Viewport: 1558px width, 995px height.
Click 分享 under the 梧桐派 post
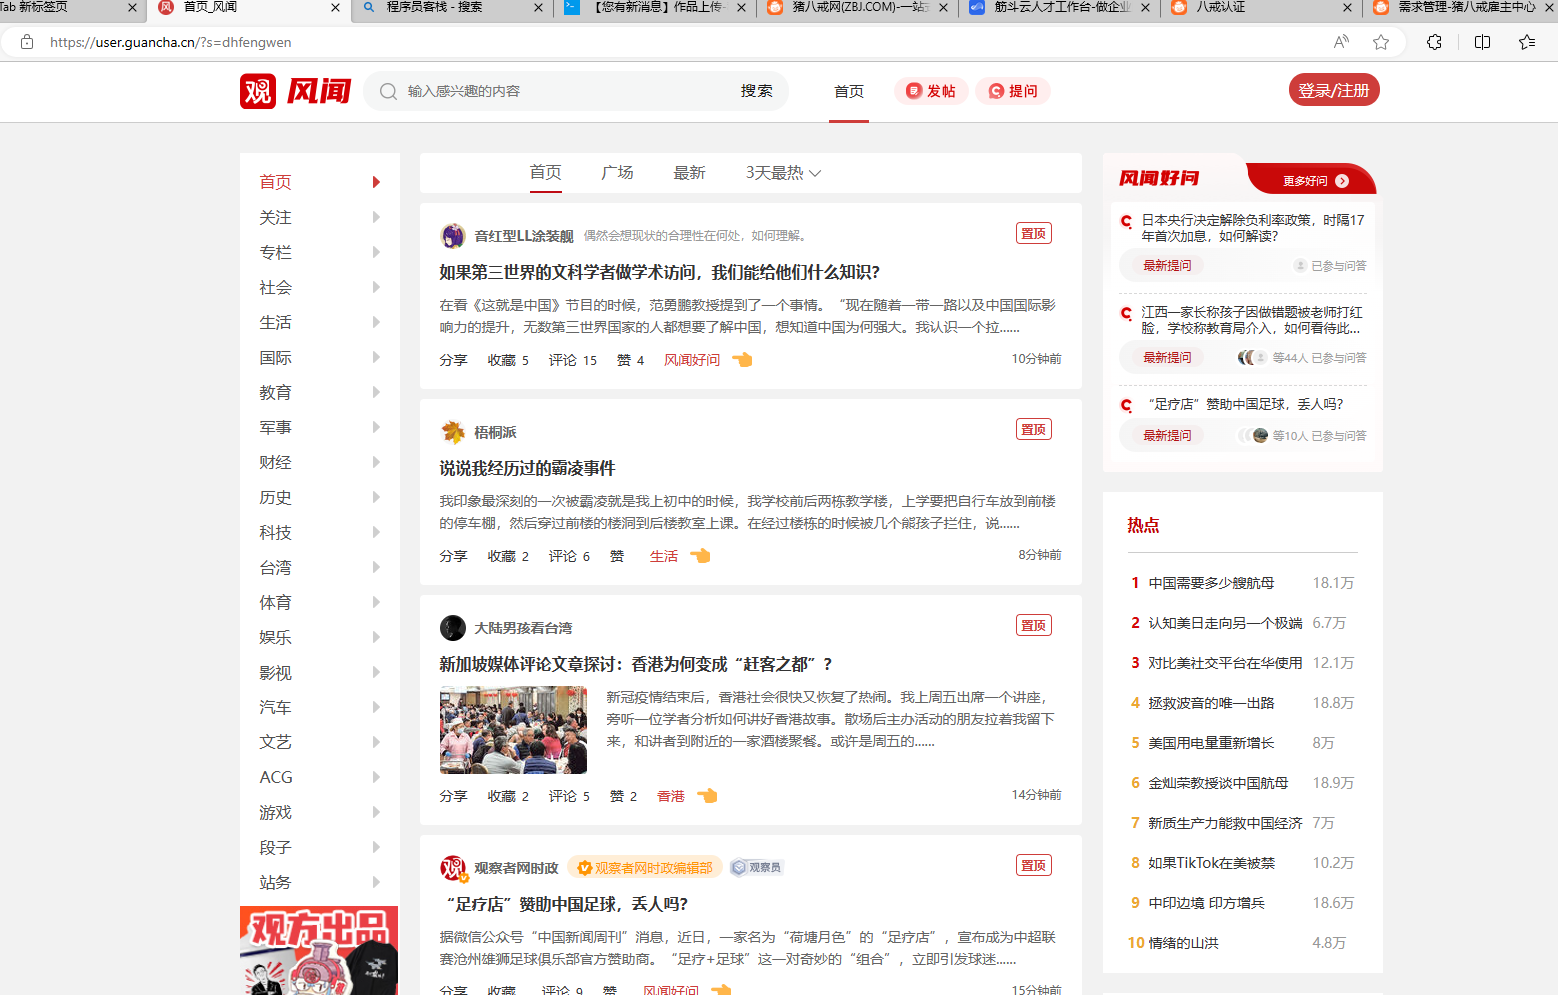453,556
